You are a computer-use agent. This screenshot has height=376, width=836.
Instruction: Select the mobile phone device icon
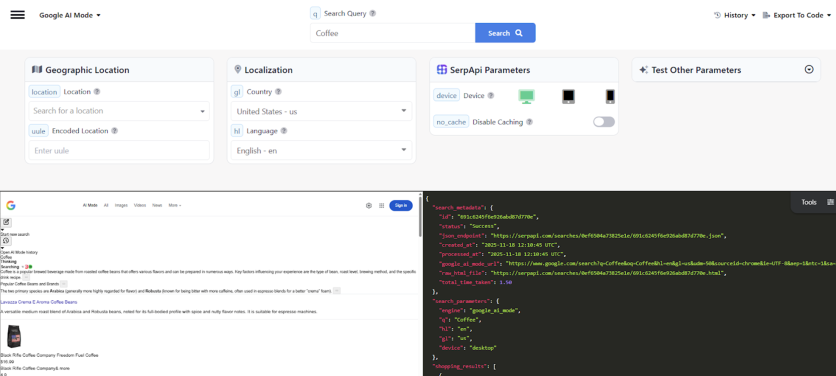point(610,97)
